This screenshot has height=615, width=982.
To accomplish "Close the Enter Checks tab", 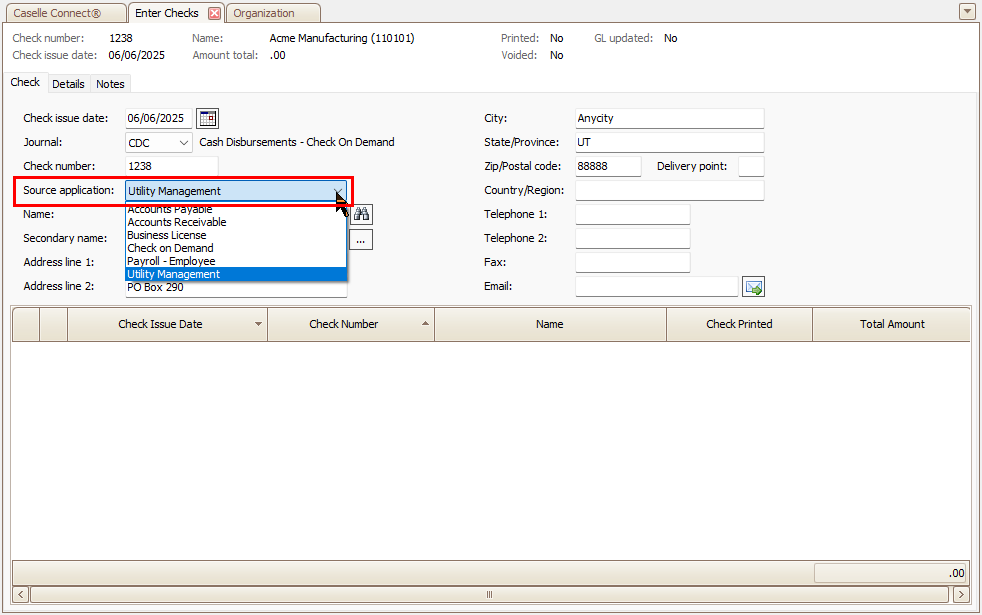I will pos(214,13).
